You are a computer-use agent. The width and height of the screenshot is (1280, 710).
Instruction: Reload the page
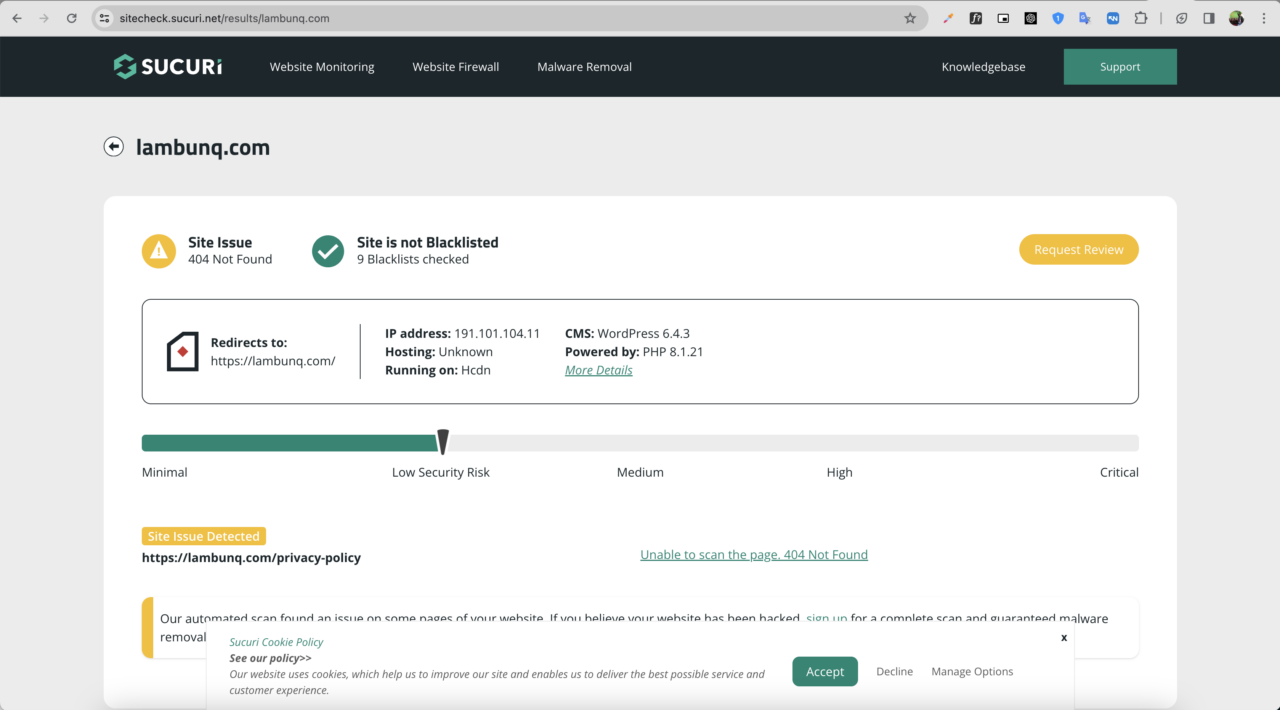[71, 18]
